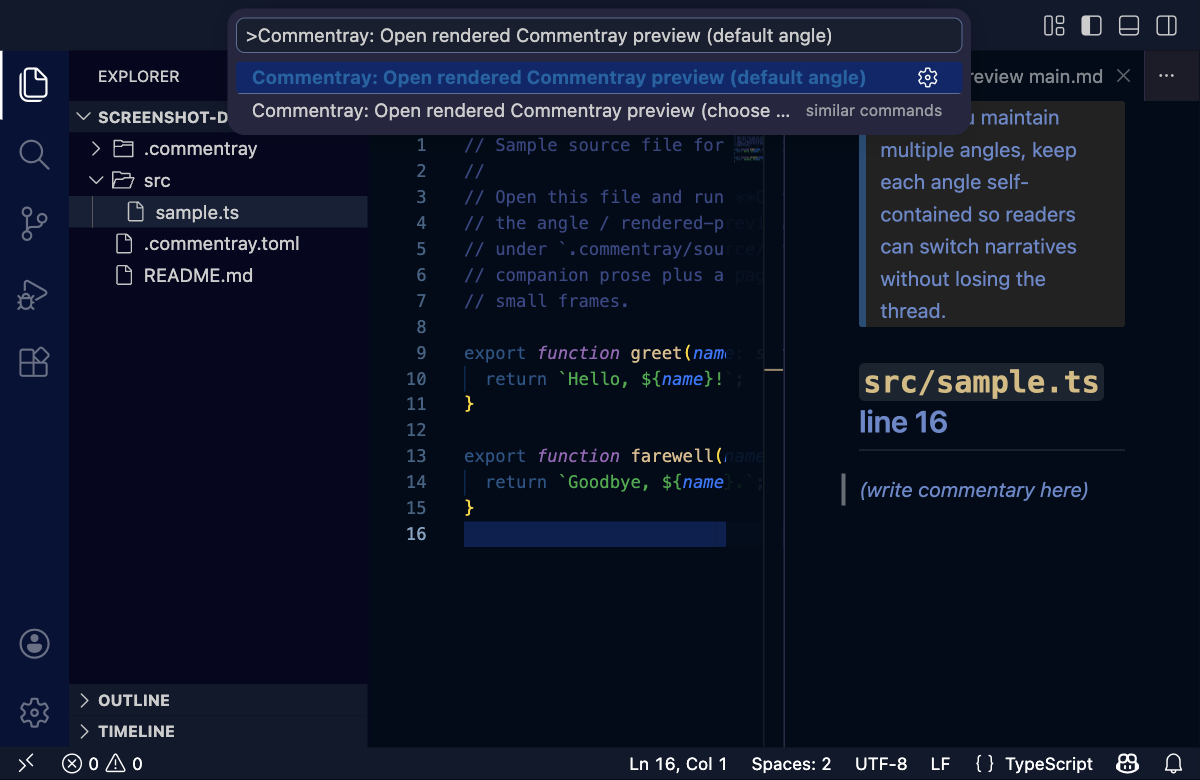Change the LF end of line sequence
The height and width of the screenshot is (780, 1200).
coord(940,764)
